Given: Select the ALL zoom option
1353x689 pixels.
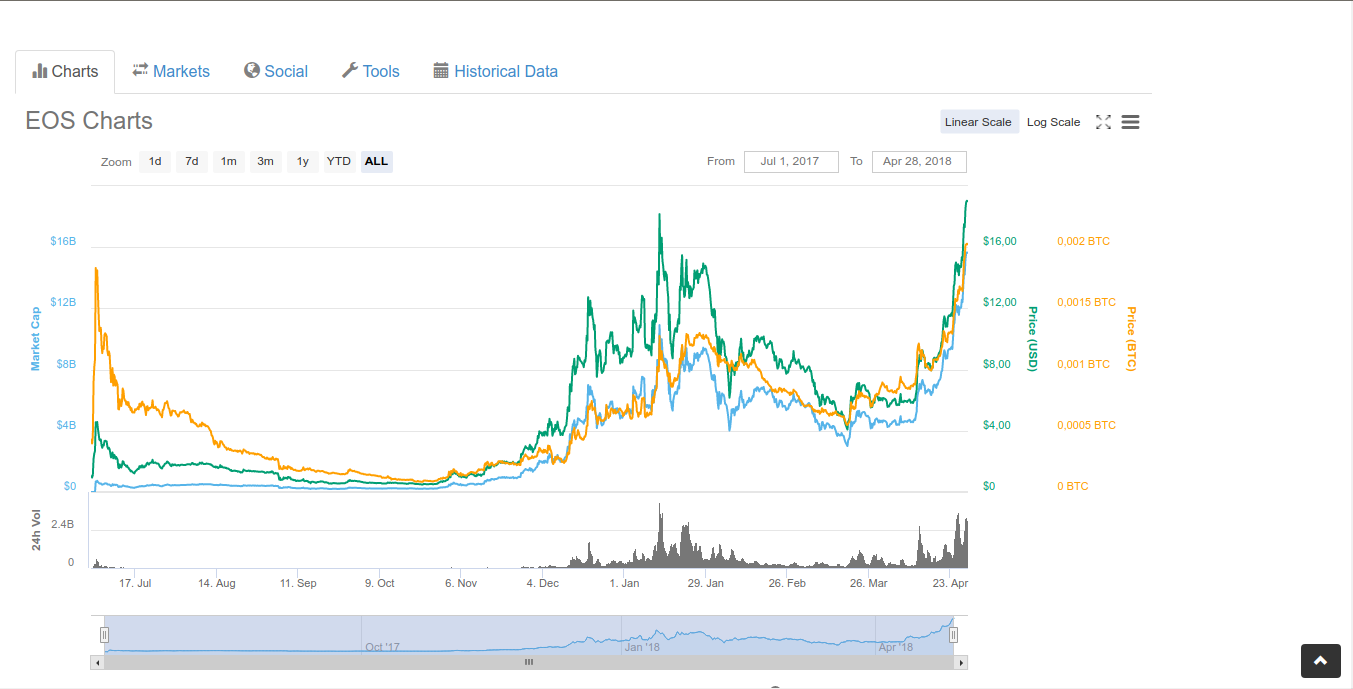Looking at the screenshot, I should (377, 161).
